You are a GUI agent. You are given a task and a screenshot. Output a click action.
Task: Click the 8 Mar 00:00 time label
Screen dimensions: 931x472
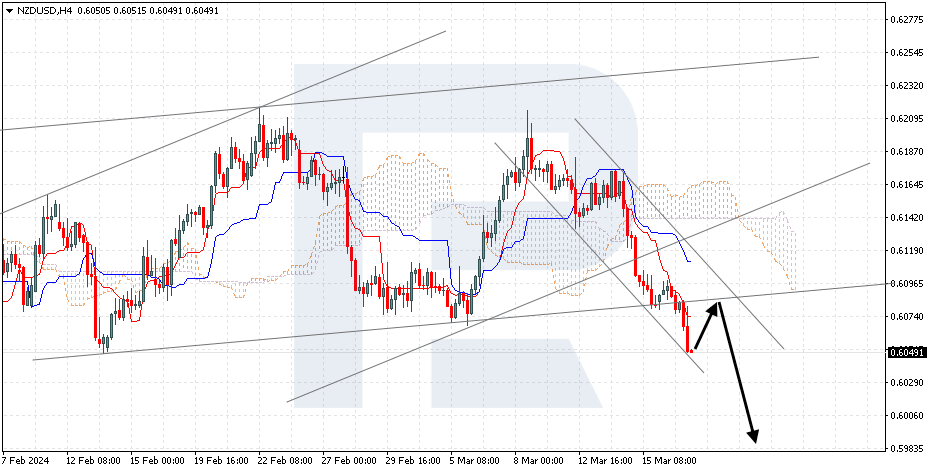pos(540,460)
